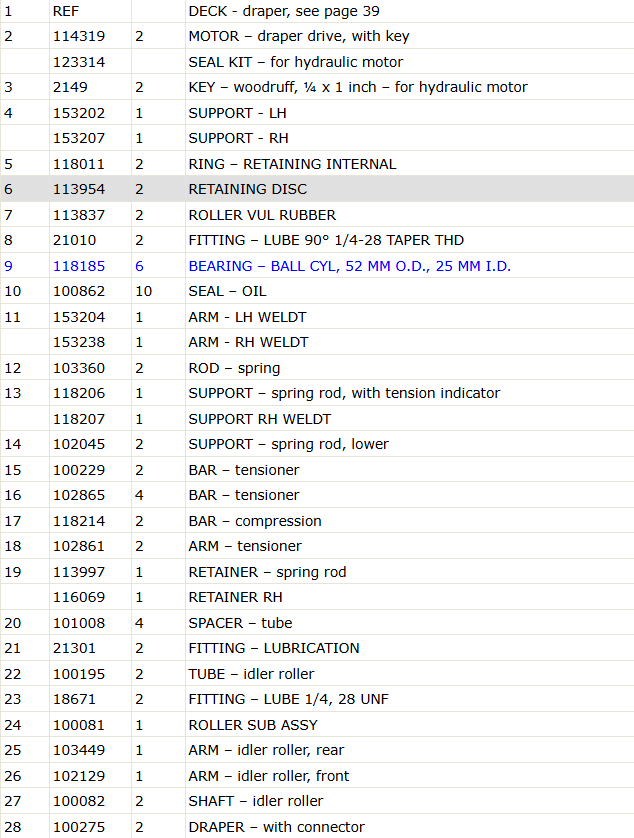The width and height of the screenshot is (634, 838).
Task: Select reference number 9 link
Action: click(x=9, y=266)
